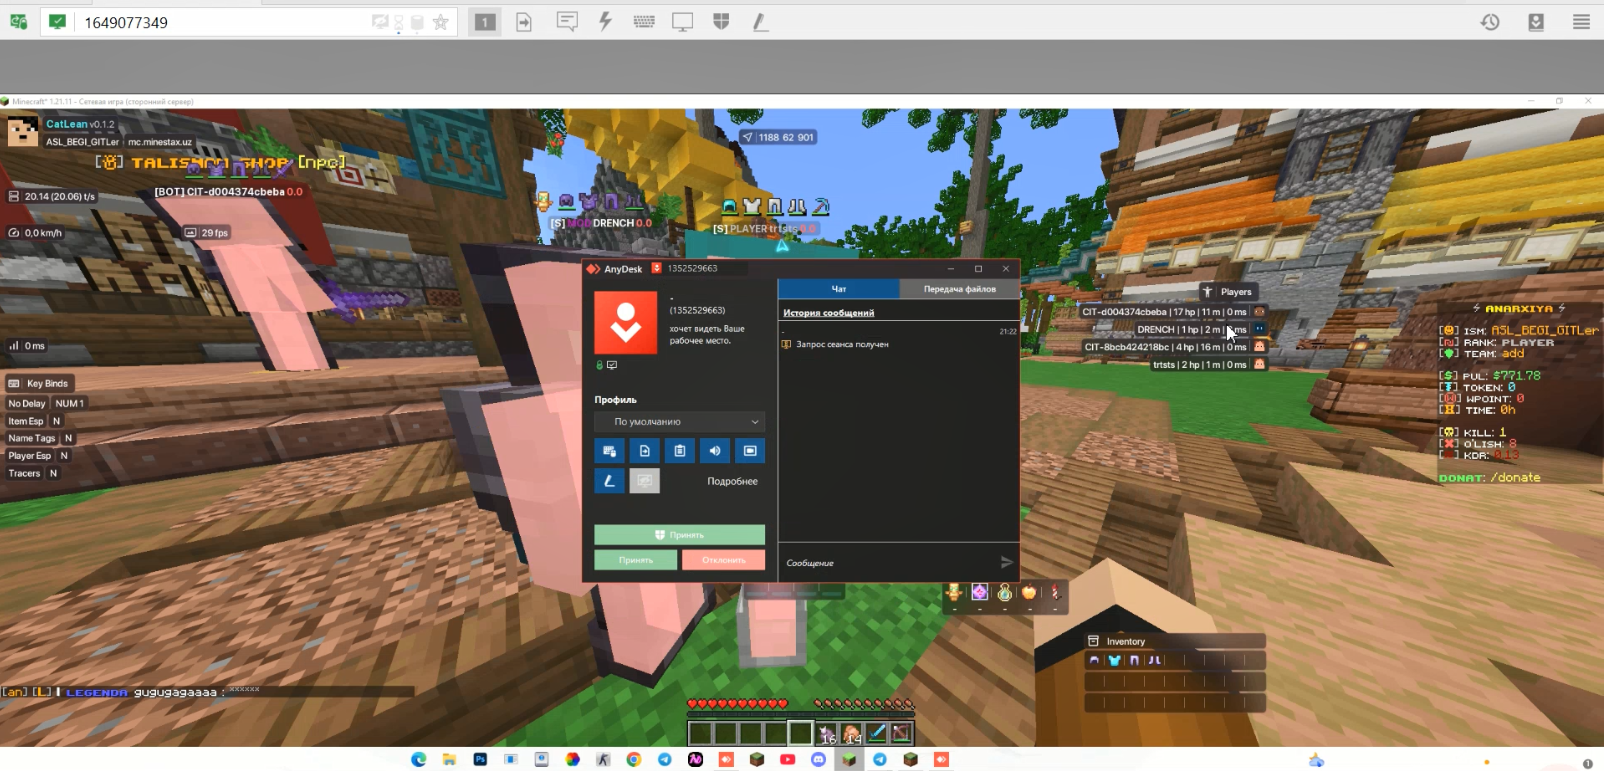Expand the По умолчанию profile dropdown
The width and height of the screenshot is (1604, 771).
(x=679, y=422)
